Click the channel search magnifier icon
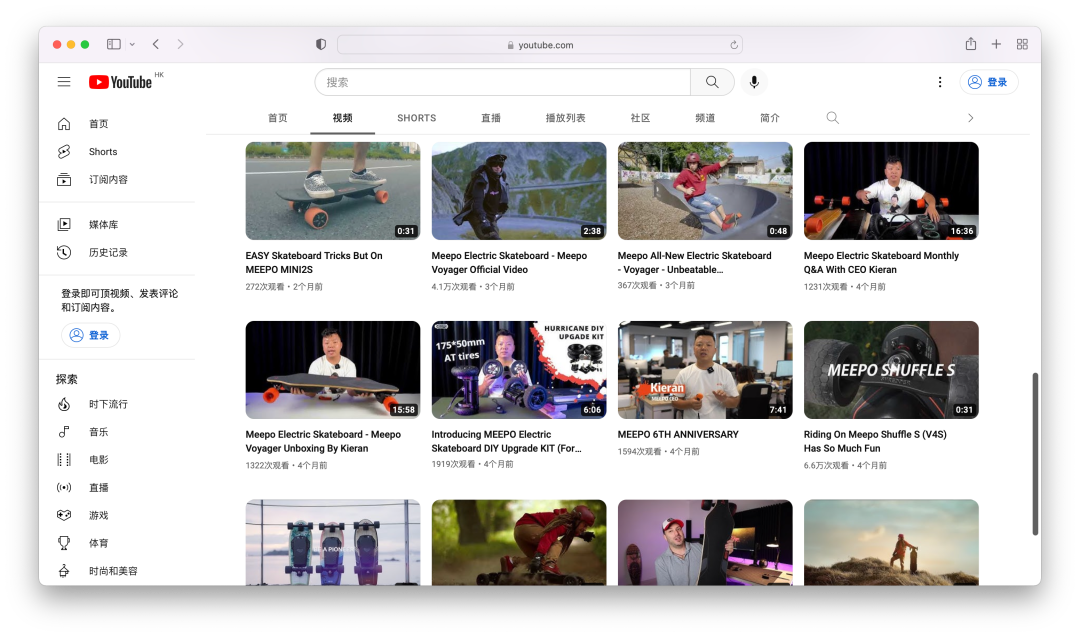The image size is (1080, 637). click(833, 118)
